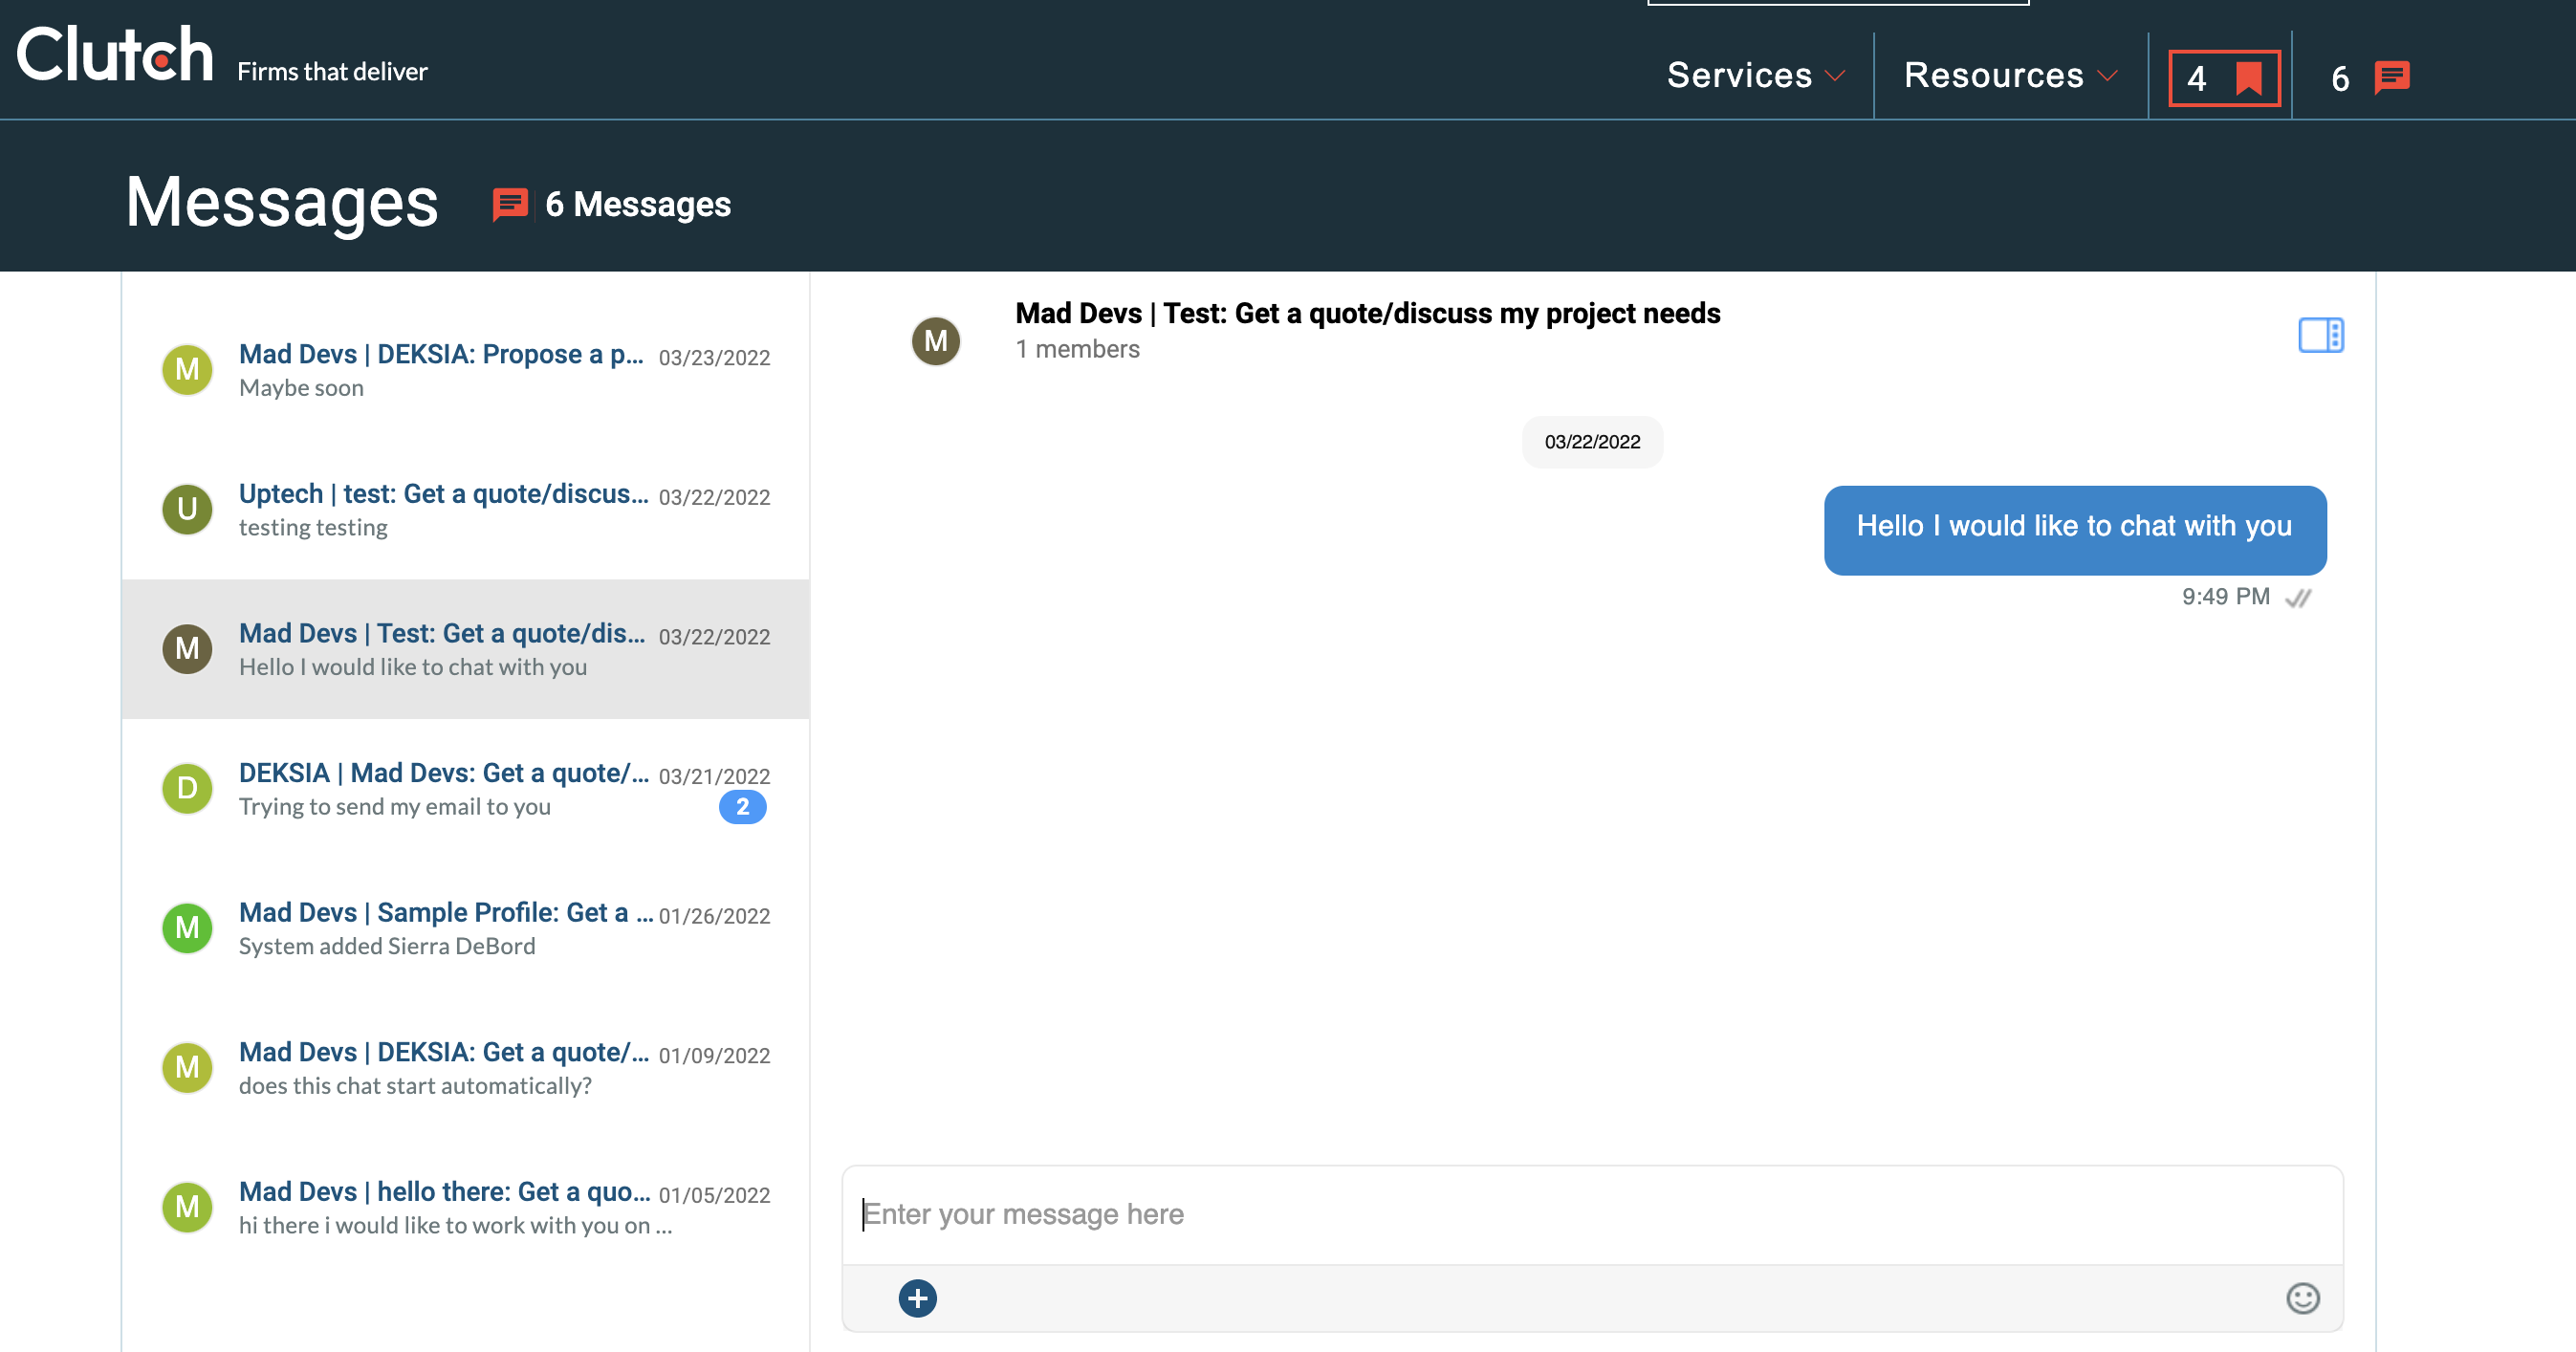Open the DEKSIA | Mad Devs: Get a quote conversation
This screenshot has height=1352, width=2576.
[x=465, y=788]
